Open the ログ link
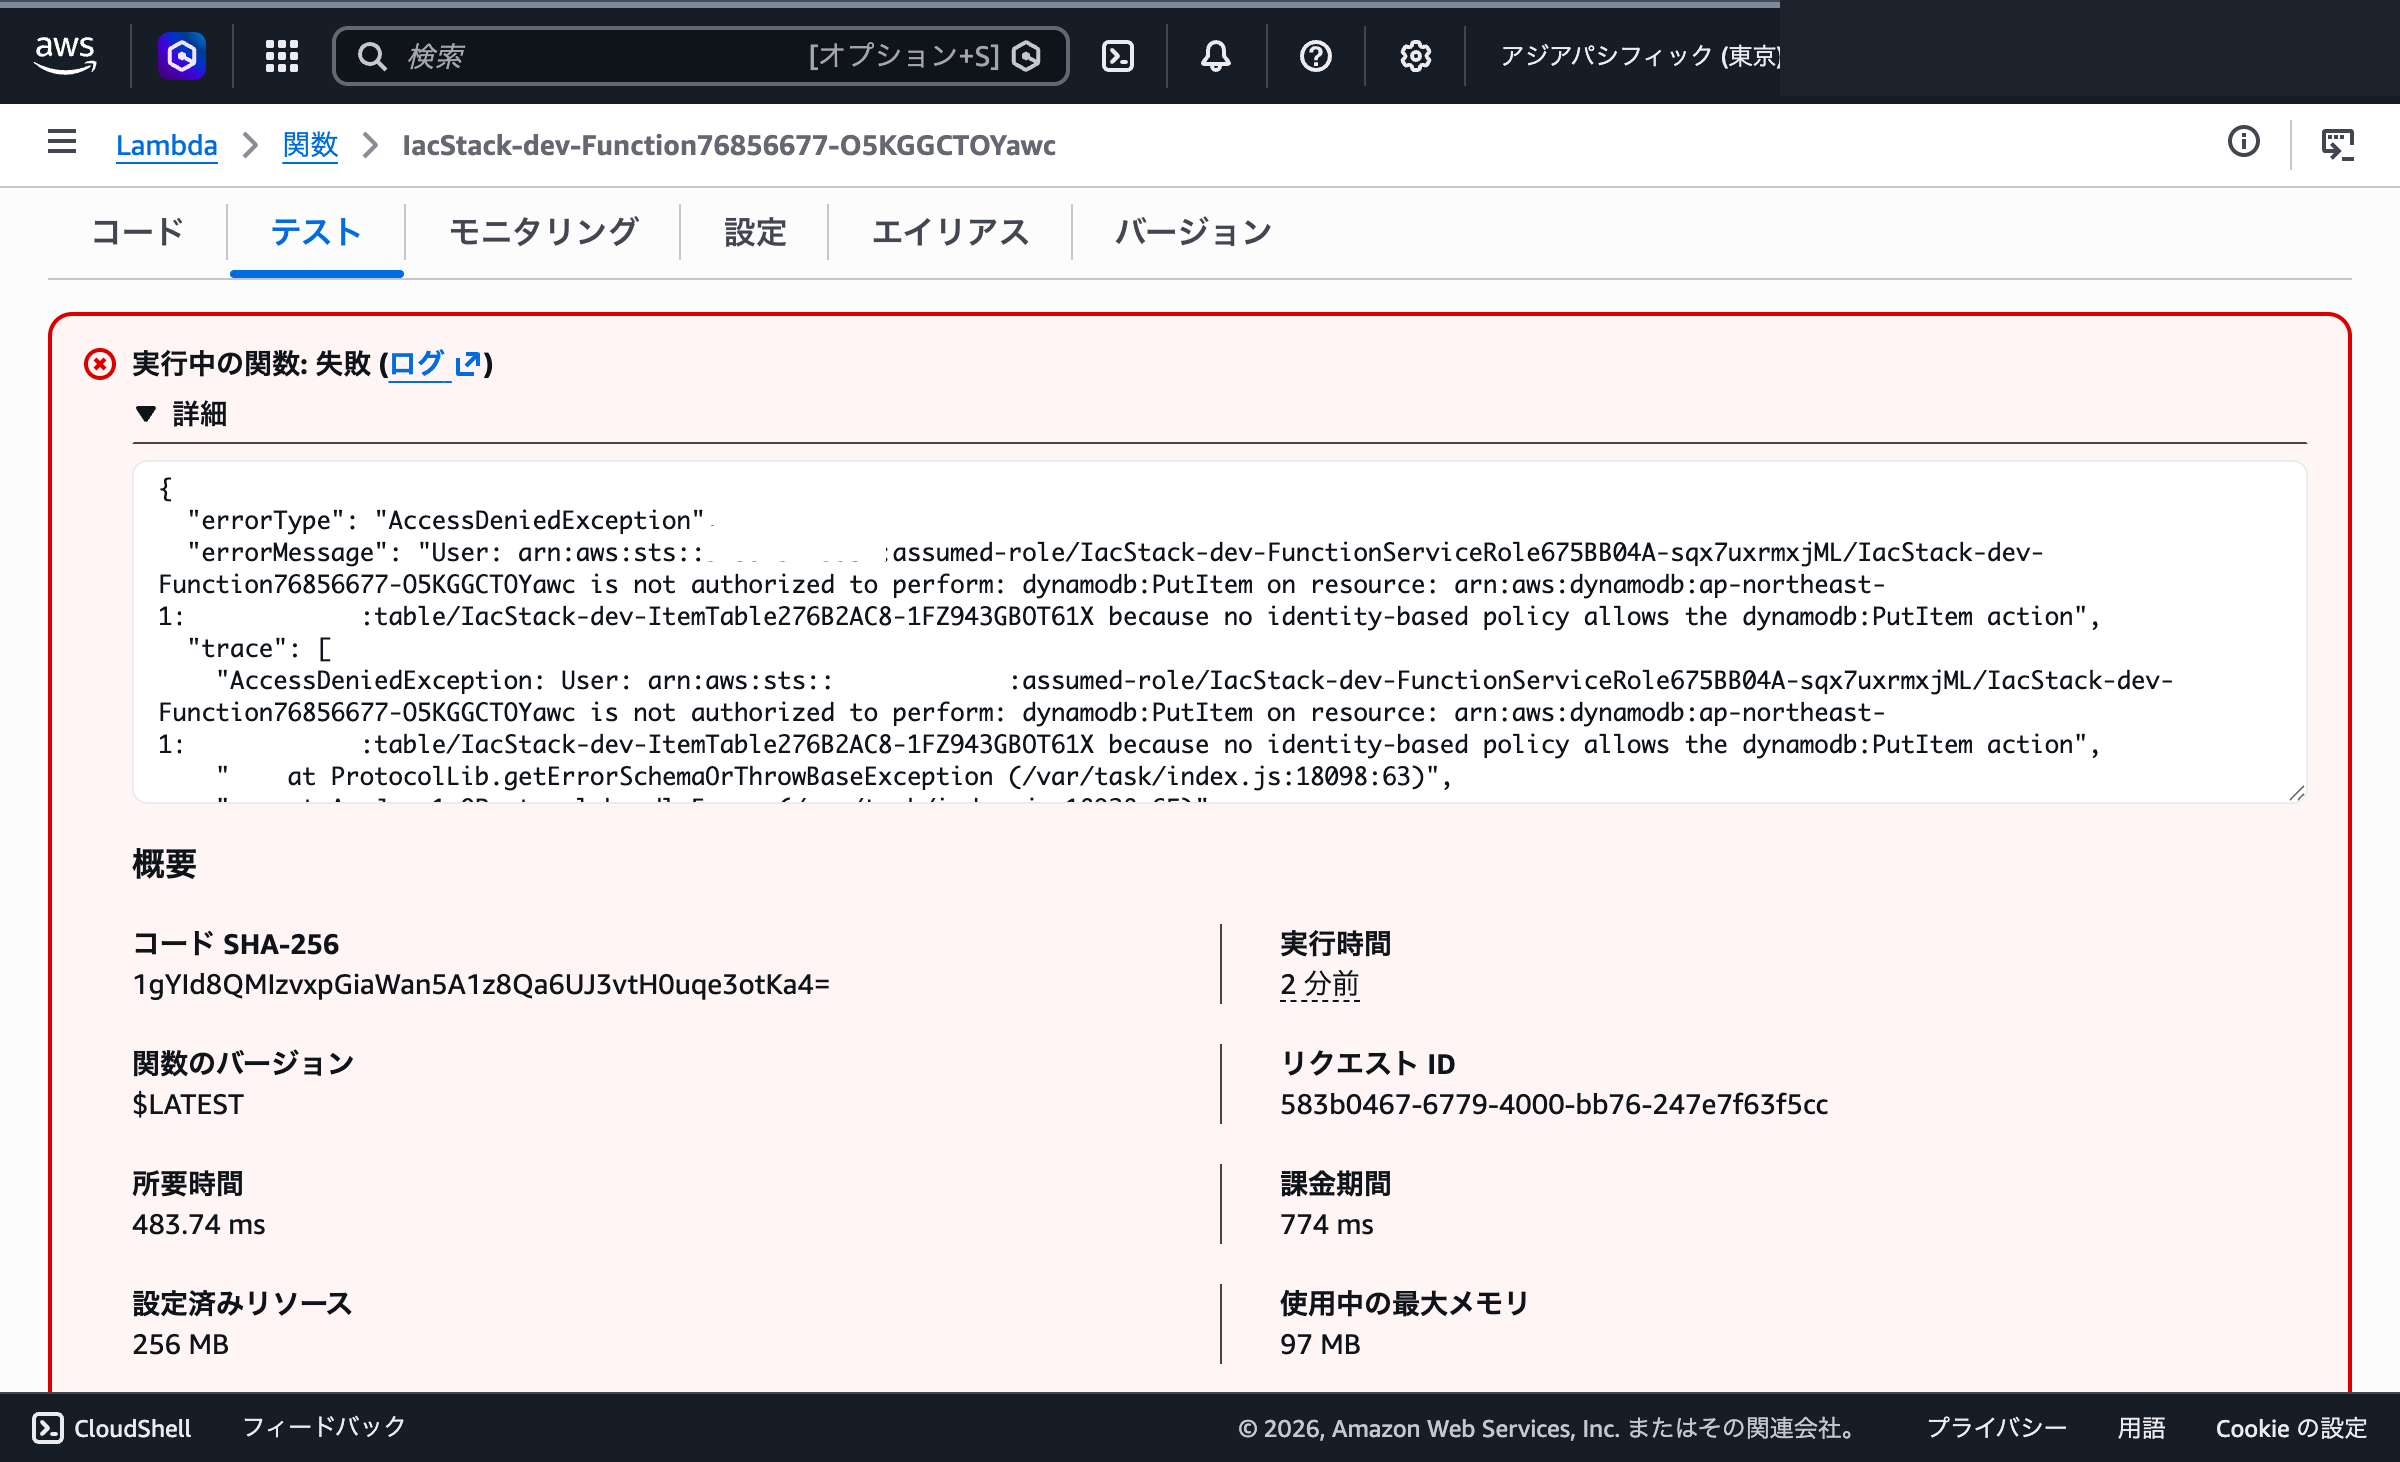The height and width of the screenshot is (1462, 2400). (416, 363)
